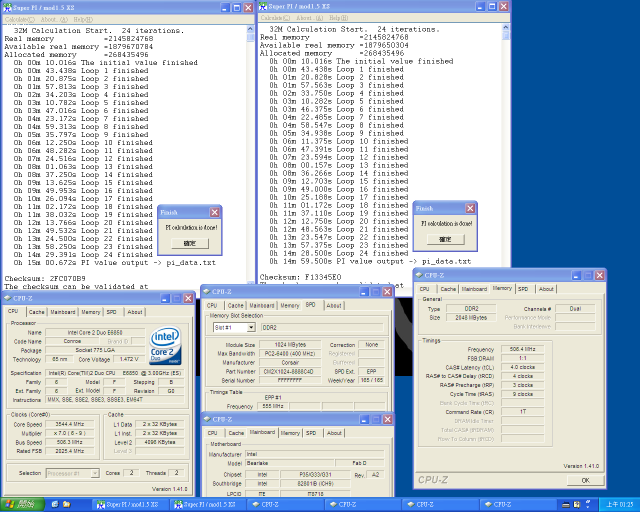Click the Super PI icon in right window title bar
This screenshot has width=640, height=512.
(263, 7)
